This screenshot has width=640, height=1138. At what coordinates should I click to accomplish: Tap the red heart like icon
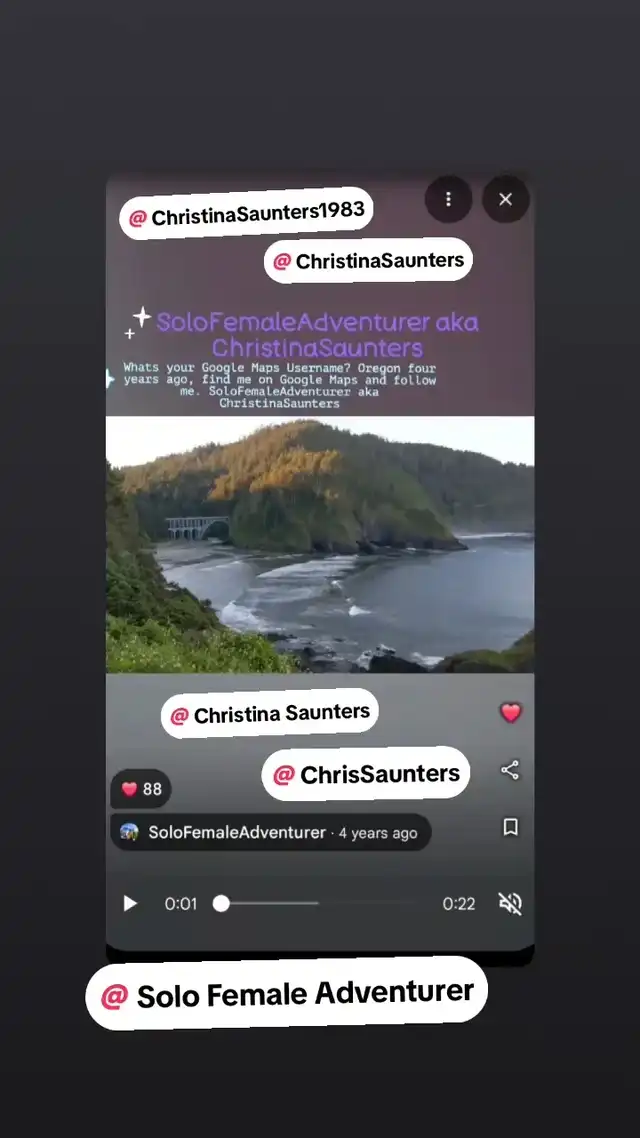coord(511,713)
